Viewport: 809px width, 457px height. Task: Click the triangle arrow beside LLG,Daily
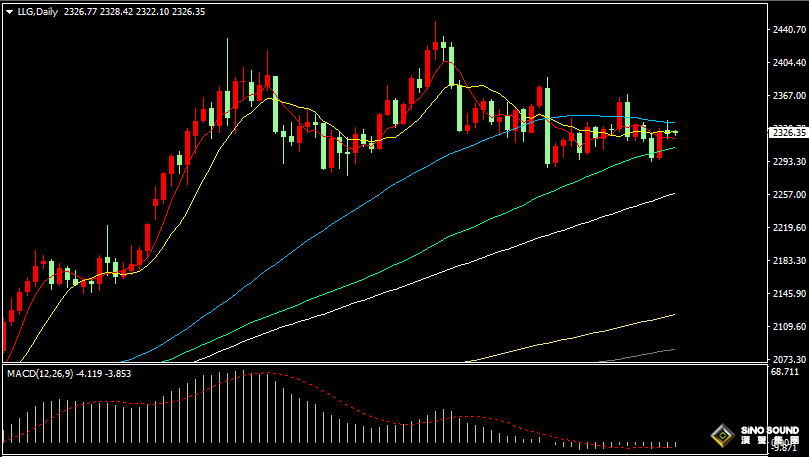tap(8, 11)
